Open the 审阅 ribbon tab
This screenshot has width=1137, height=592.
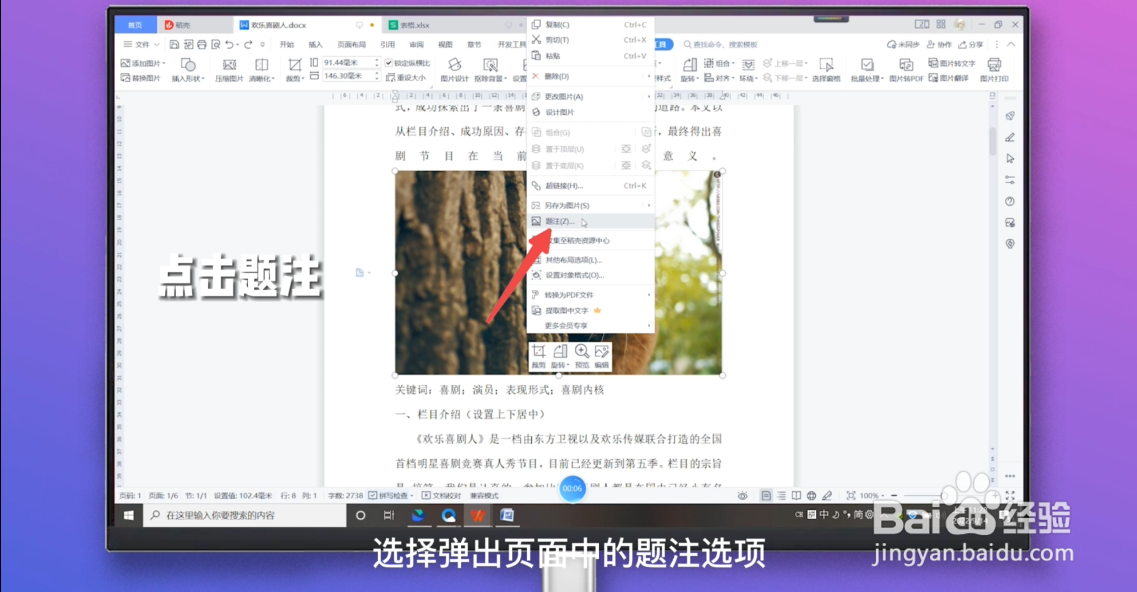(x=416, y=44)
